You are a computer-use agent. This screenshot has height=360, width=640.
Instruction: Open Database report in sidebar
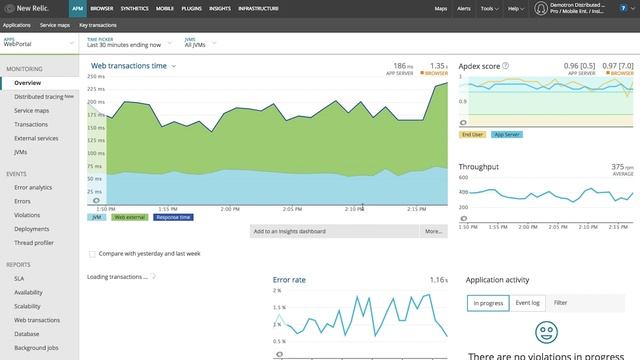tap(27, 334)
